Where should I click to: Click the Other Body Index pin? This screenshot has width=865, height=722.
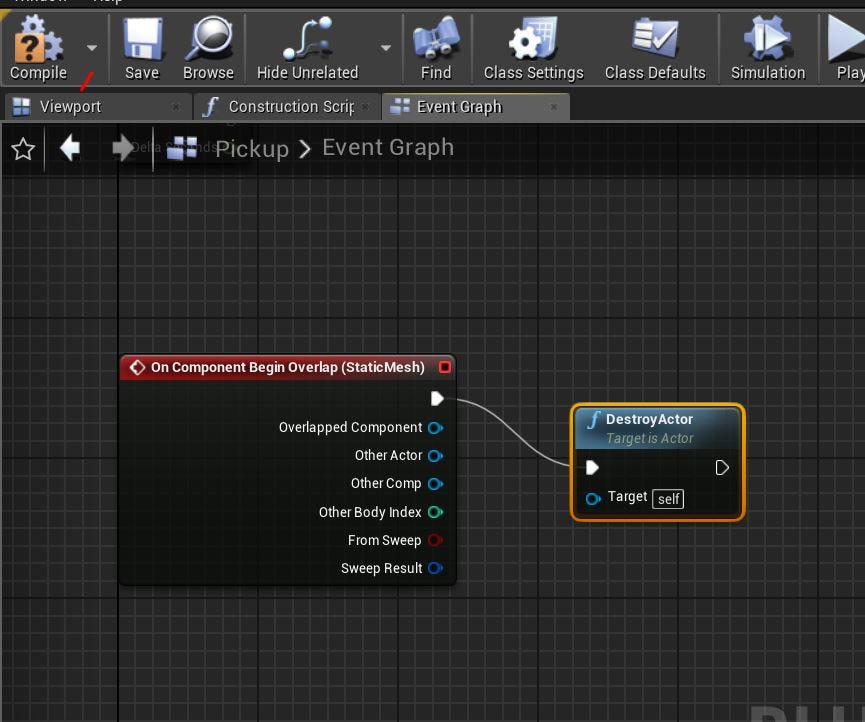(x=435, y=512)
